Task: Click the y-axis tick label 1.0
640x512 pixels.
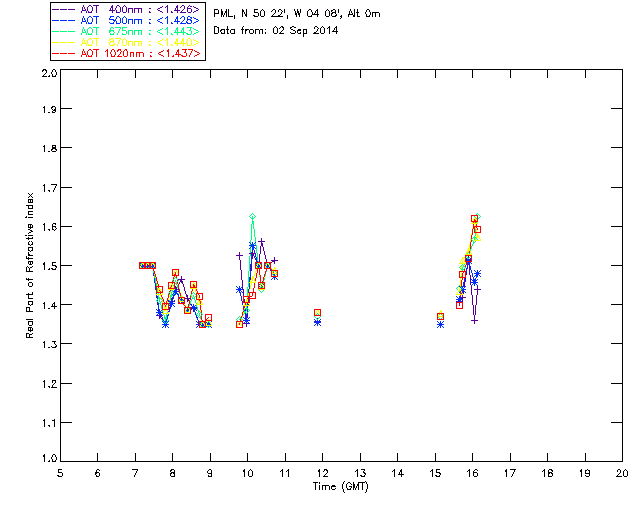Action: [x=49, y=458]
